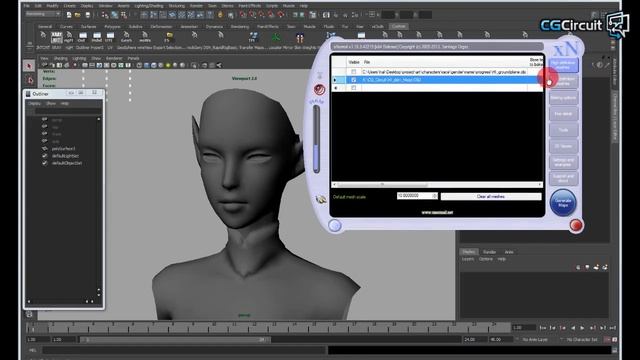Select defaultLightSet in the Outliner
This screenshot has height=360, width=640.
[65, 156]
